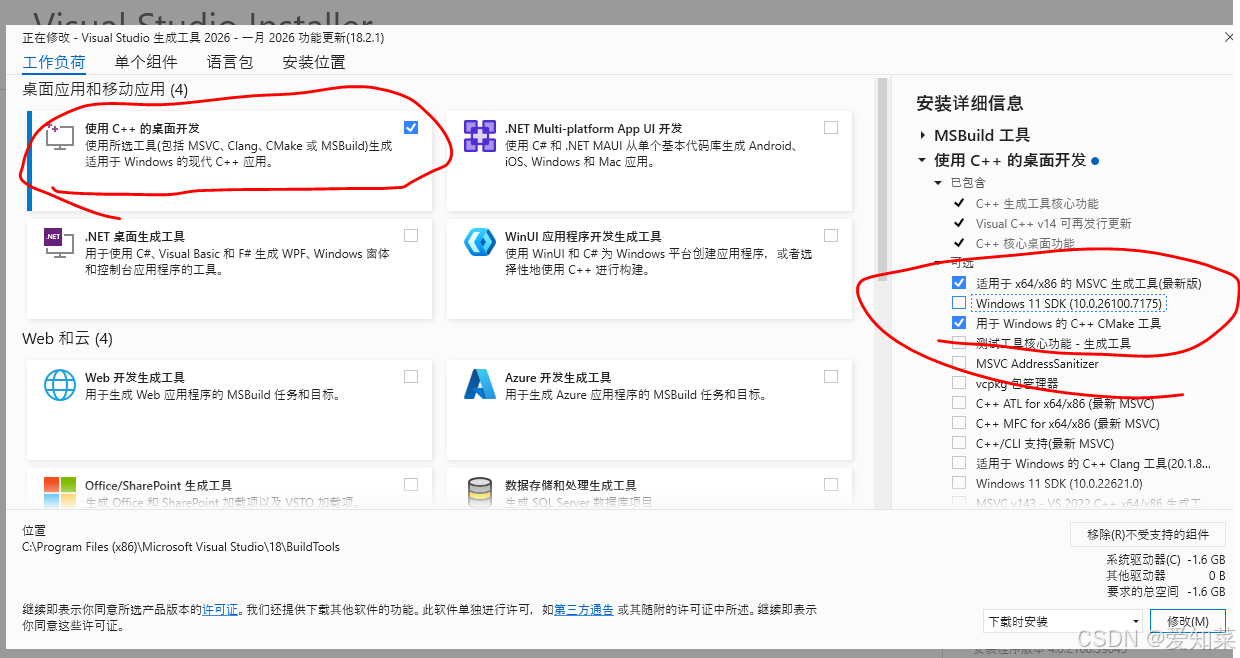Switch to the 工作负荷 tab
This screenshot has height=658, width=1240.
[x=54, y=62]
